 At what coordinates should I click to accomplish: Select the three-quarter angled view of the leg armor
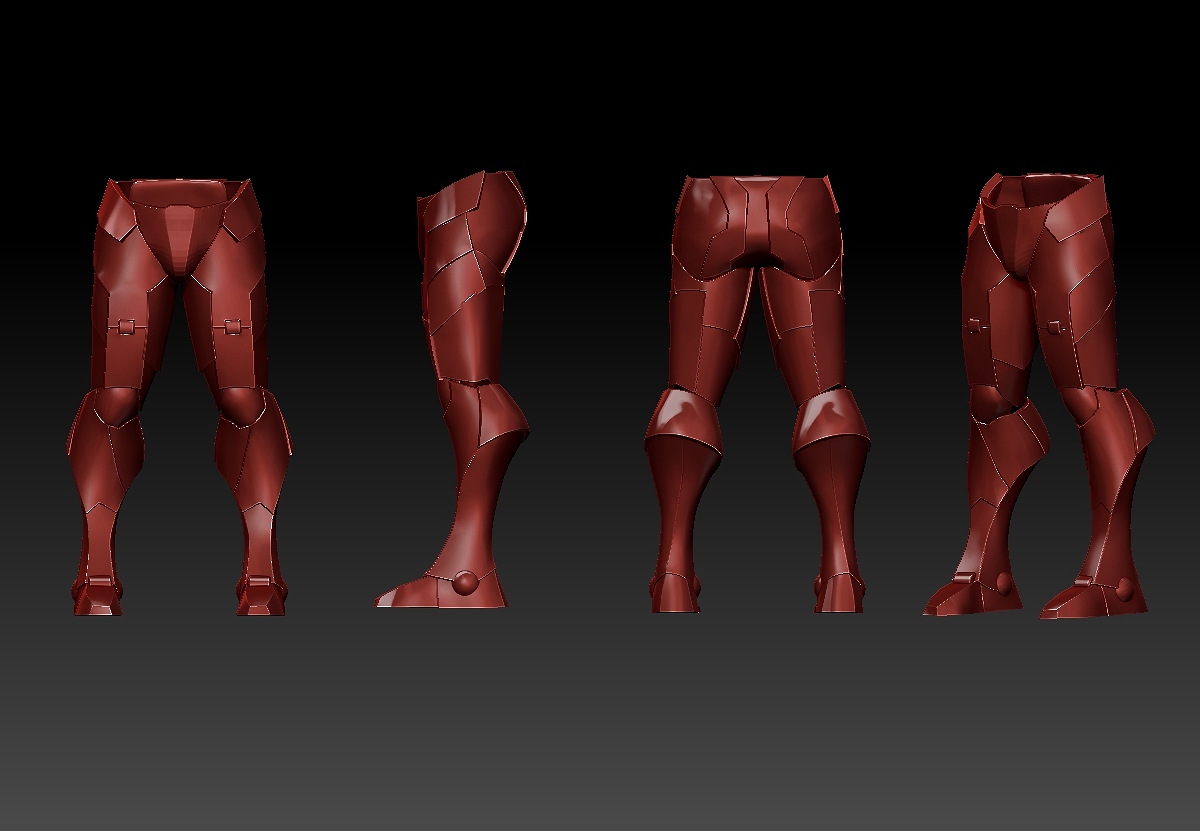pos(1039,395)
